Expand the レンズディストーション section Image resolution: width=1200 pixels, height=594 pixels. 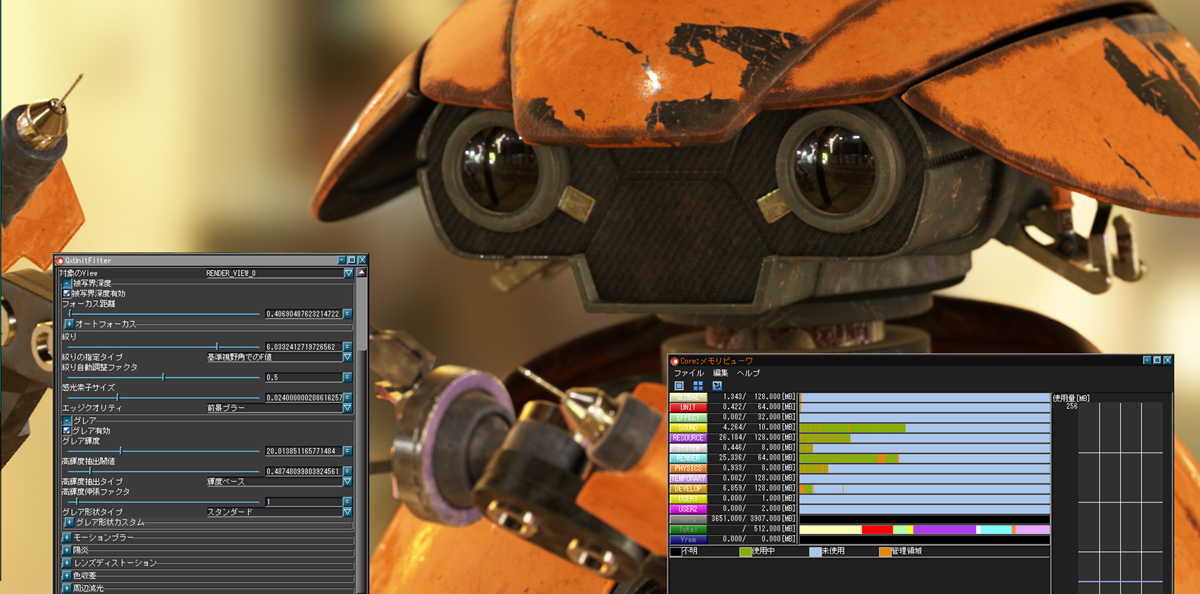pos(67,563)
